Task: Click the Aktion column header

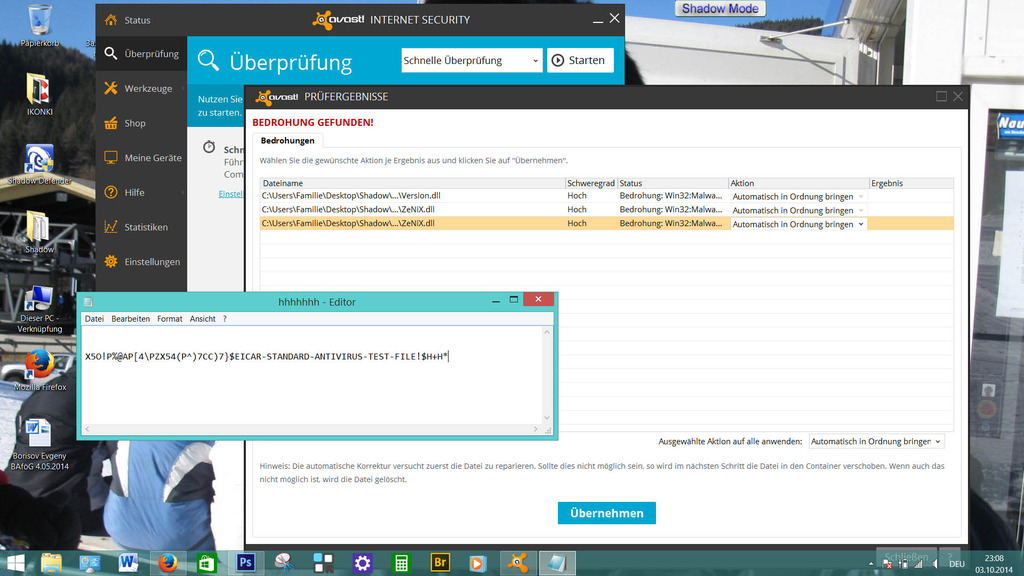Action: [799, 184]
